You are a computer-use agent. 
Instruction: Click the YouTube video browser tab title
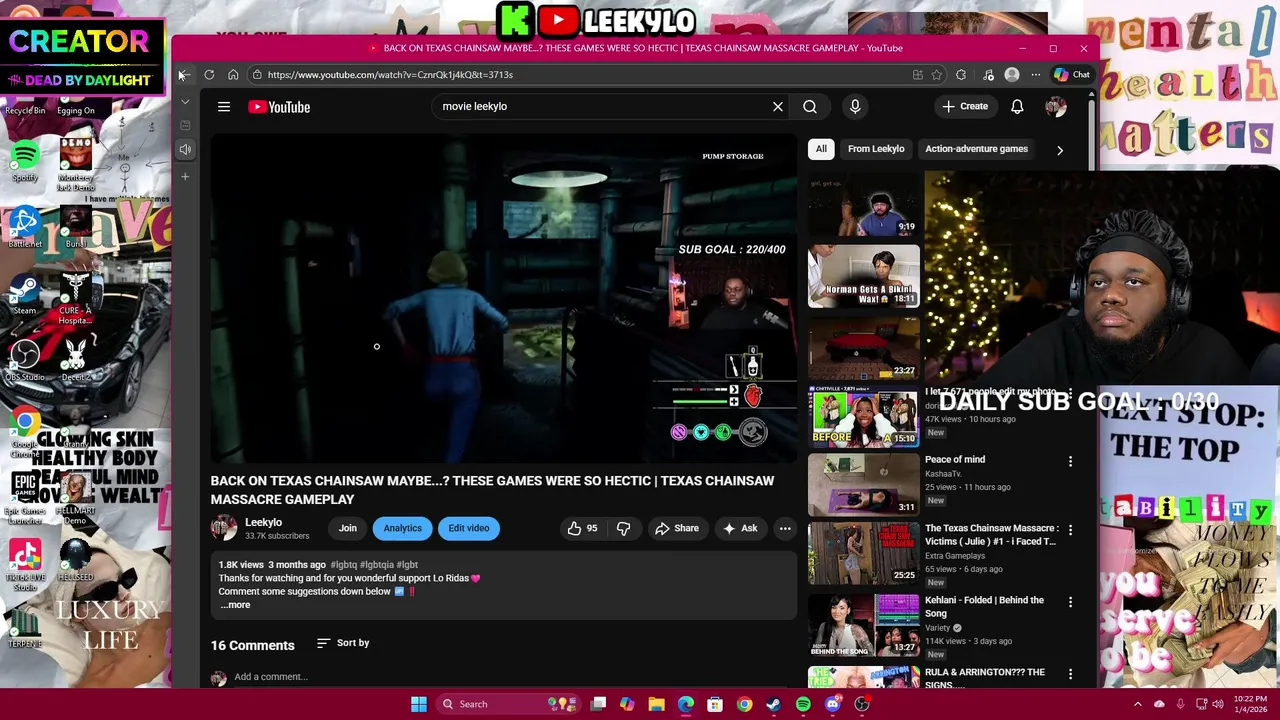click(636, 48)
